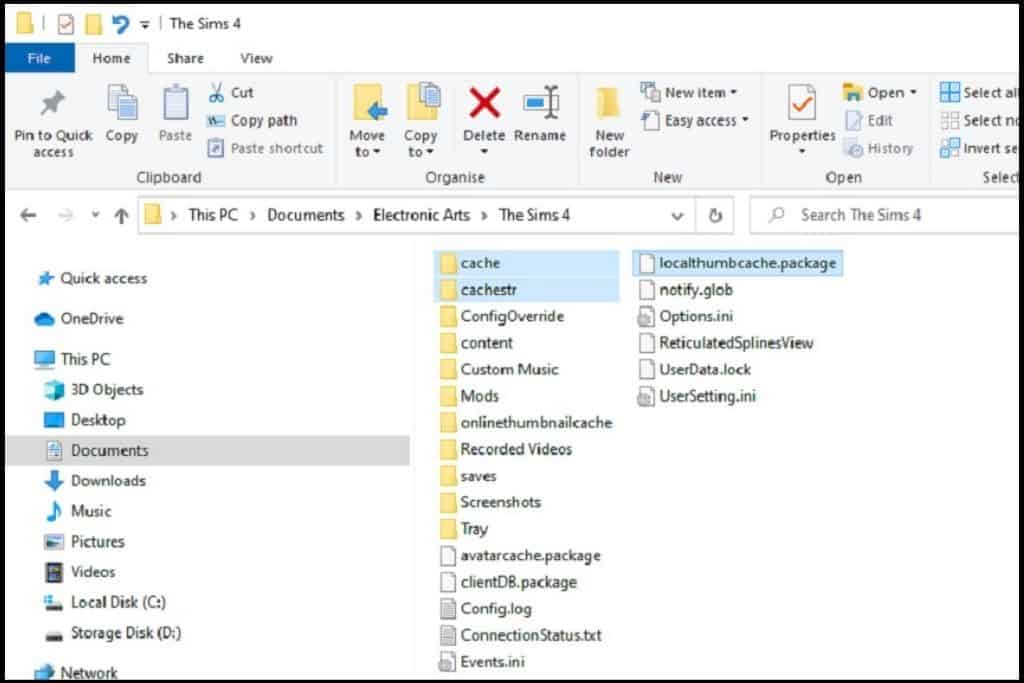Open Quick access in navigation pane

pyautogui.click(x=91, y=279)
